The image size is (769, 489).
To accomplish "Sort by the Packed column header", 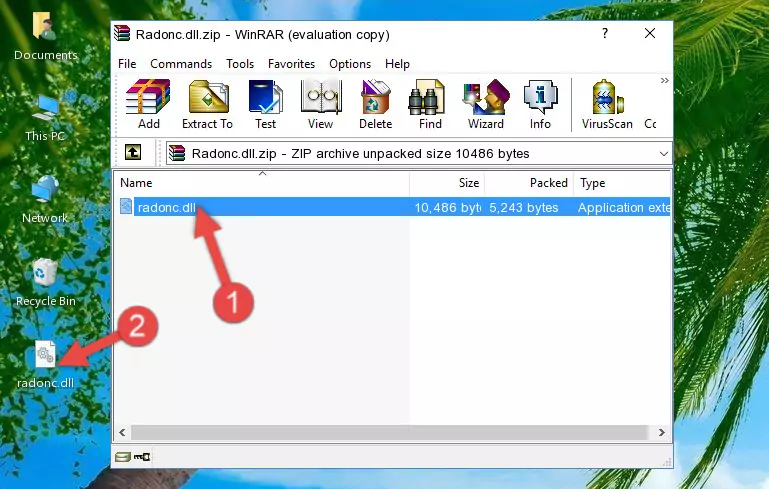I will [x=529, y=183].
